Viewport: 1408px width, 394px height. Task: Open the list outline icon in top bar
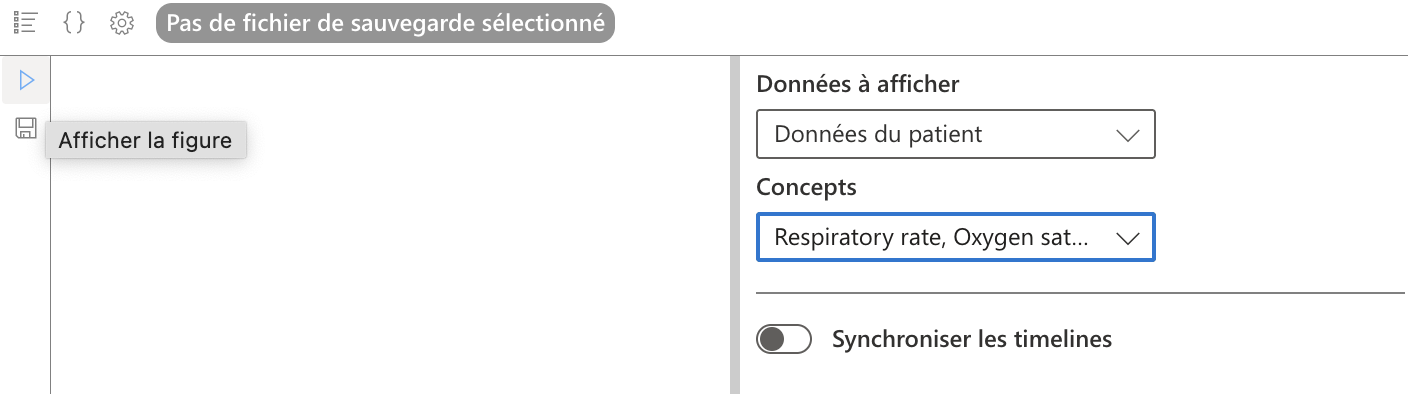tap(25, 23)
